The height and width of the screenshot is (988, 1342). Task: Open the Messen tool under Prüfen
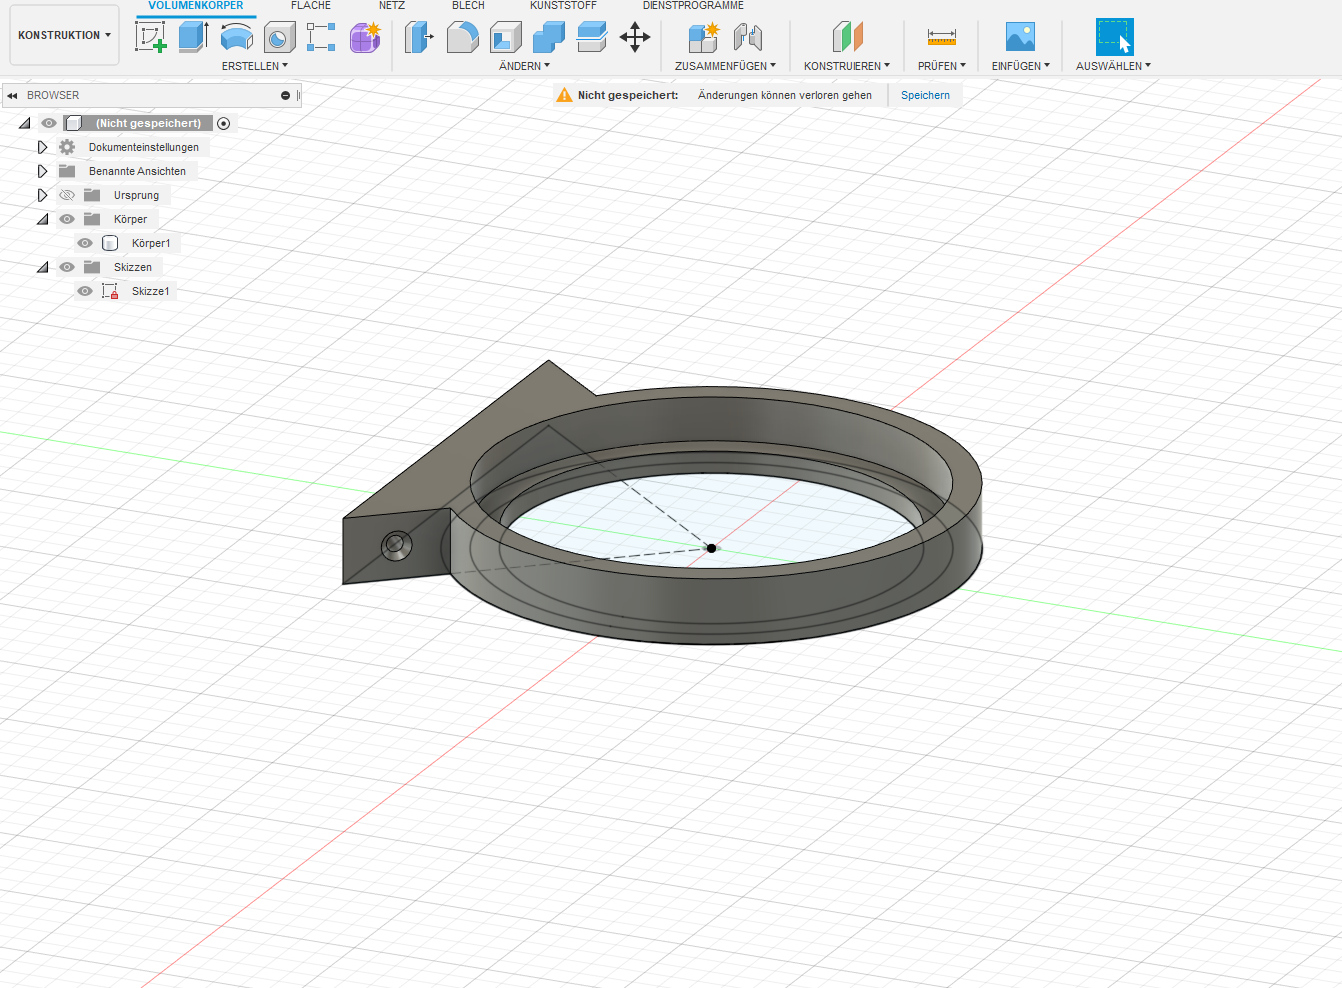coord(940,36)
